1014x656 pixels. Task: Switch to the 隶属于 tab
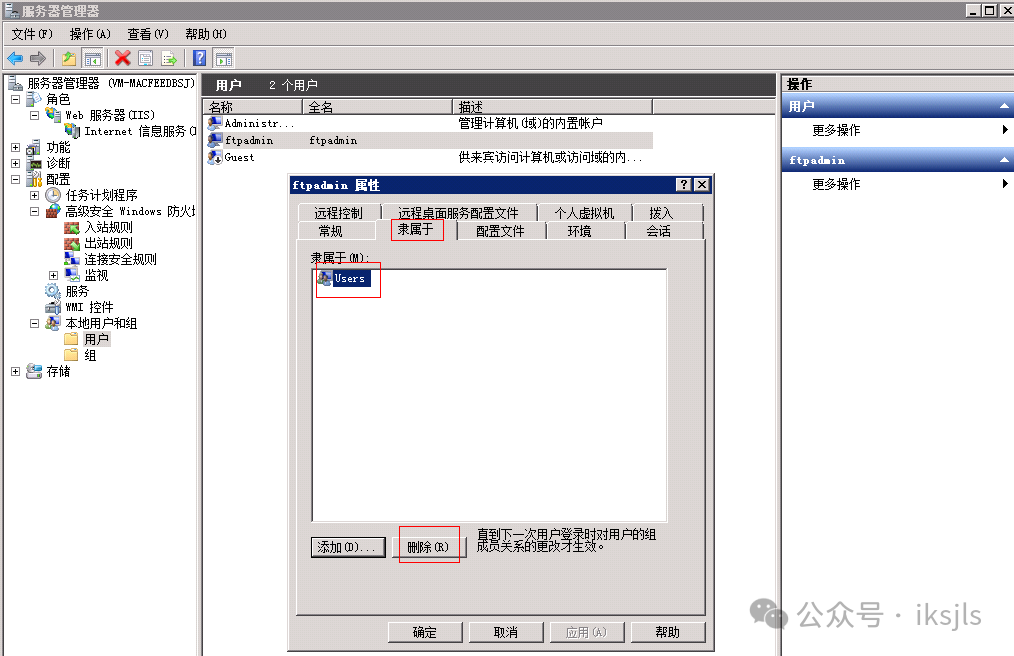tap(416, 229)
